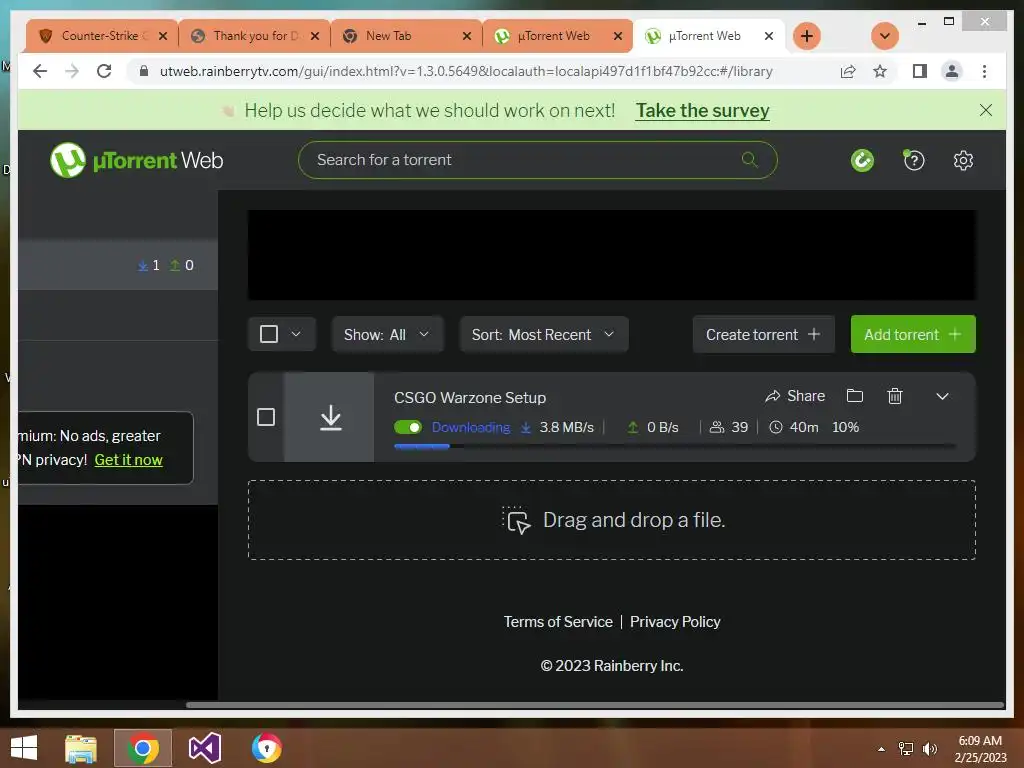Open the settings gear icon
The width and height of the screenshot is (1024, 768).
963,160
